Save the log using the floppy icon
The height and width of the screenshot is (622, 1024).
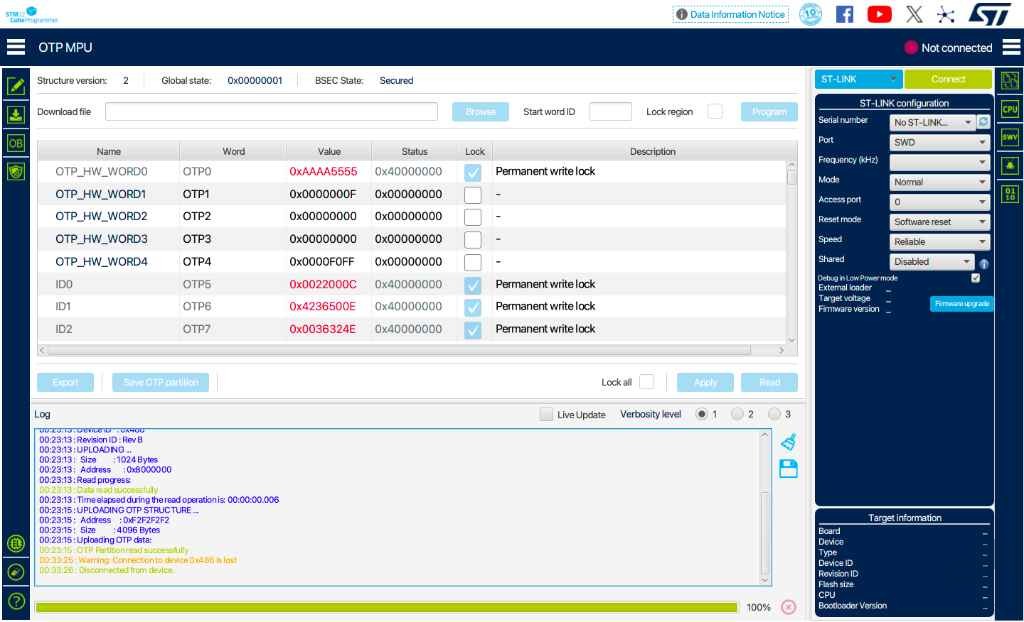tap(788, 468)
